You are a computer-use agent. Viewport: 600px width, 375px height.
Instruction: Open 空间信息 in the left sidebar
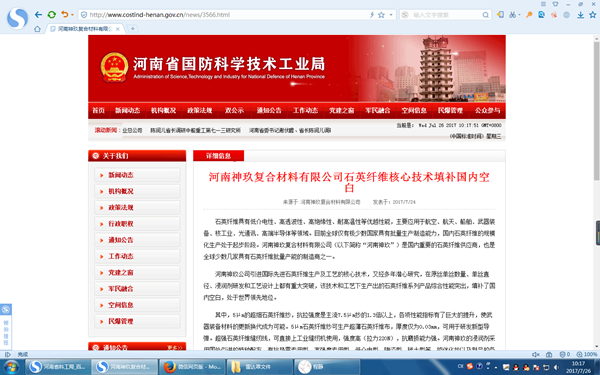pos(137,305)
